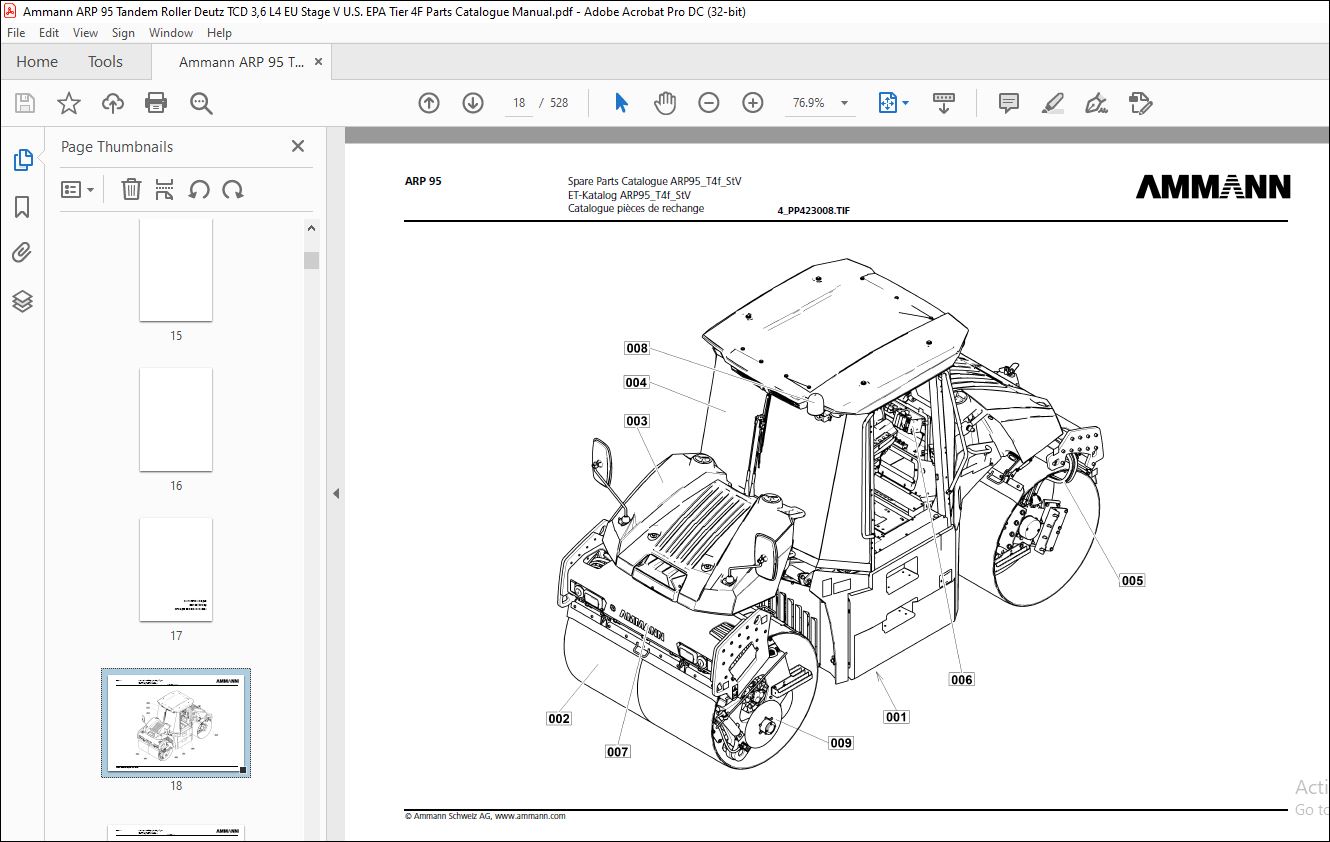
Task: Click the 4_PP423008.TIF text
Action: (x=814, y=211)
